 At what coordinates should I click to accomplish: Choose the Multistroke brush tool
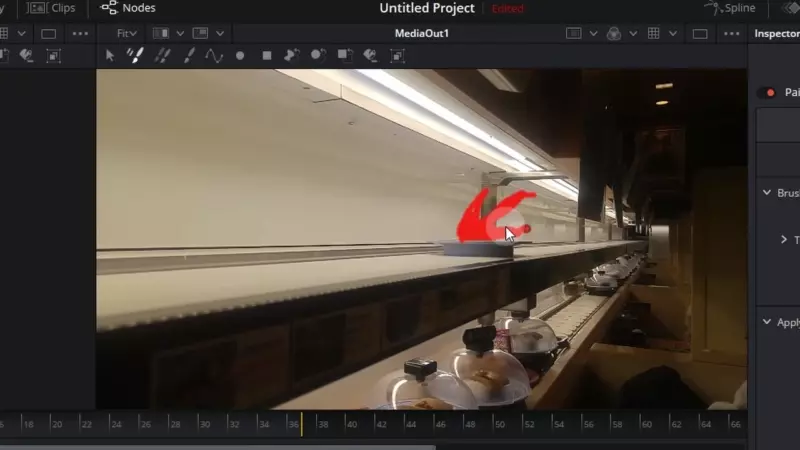click(x=135, y=55)
